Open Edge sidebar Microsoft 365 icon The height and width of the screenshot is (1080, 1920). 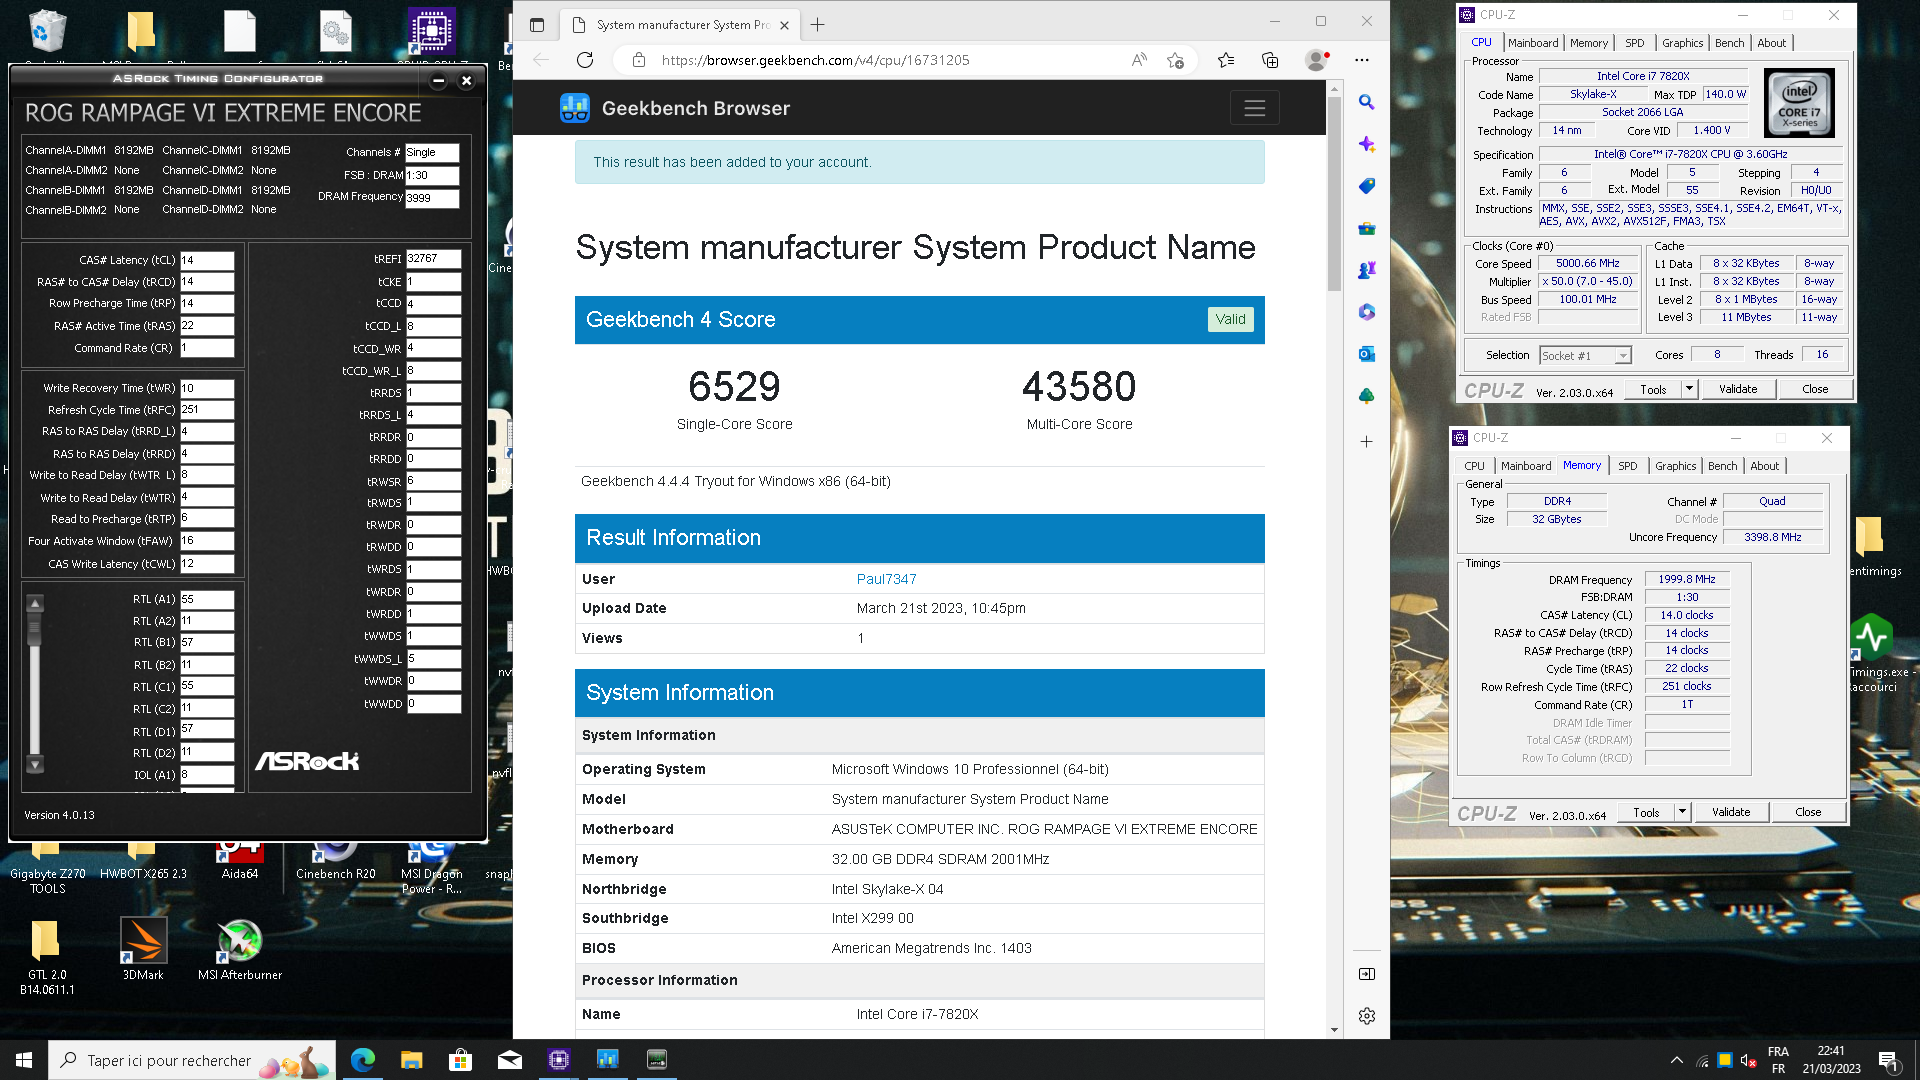[1366, 312]
